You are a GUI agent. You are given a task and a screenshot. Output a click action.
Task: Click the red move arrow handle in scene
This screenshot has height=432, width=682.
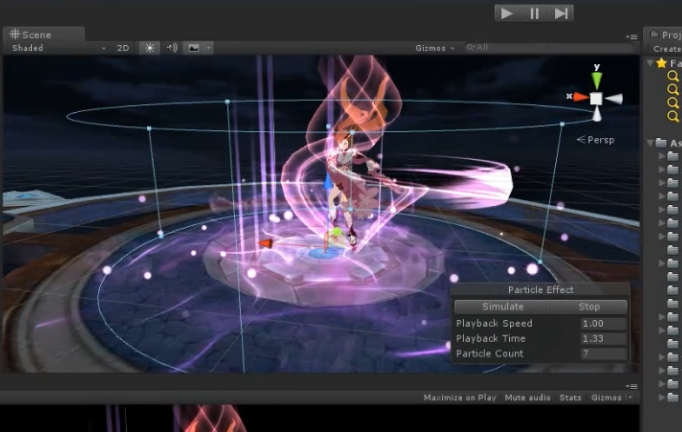tap(266, 244)
